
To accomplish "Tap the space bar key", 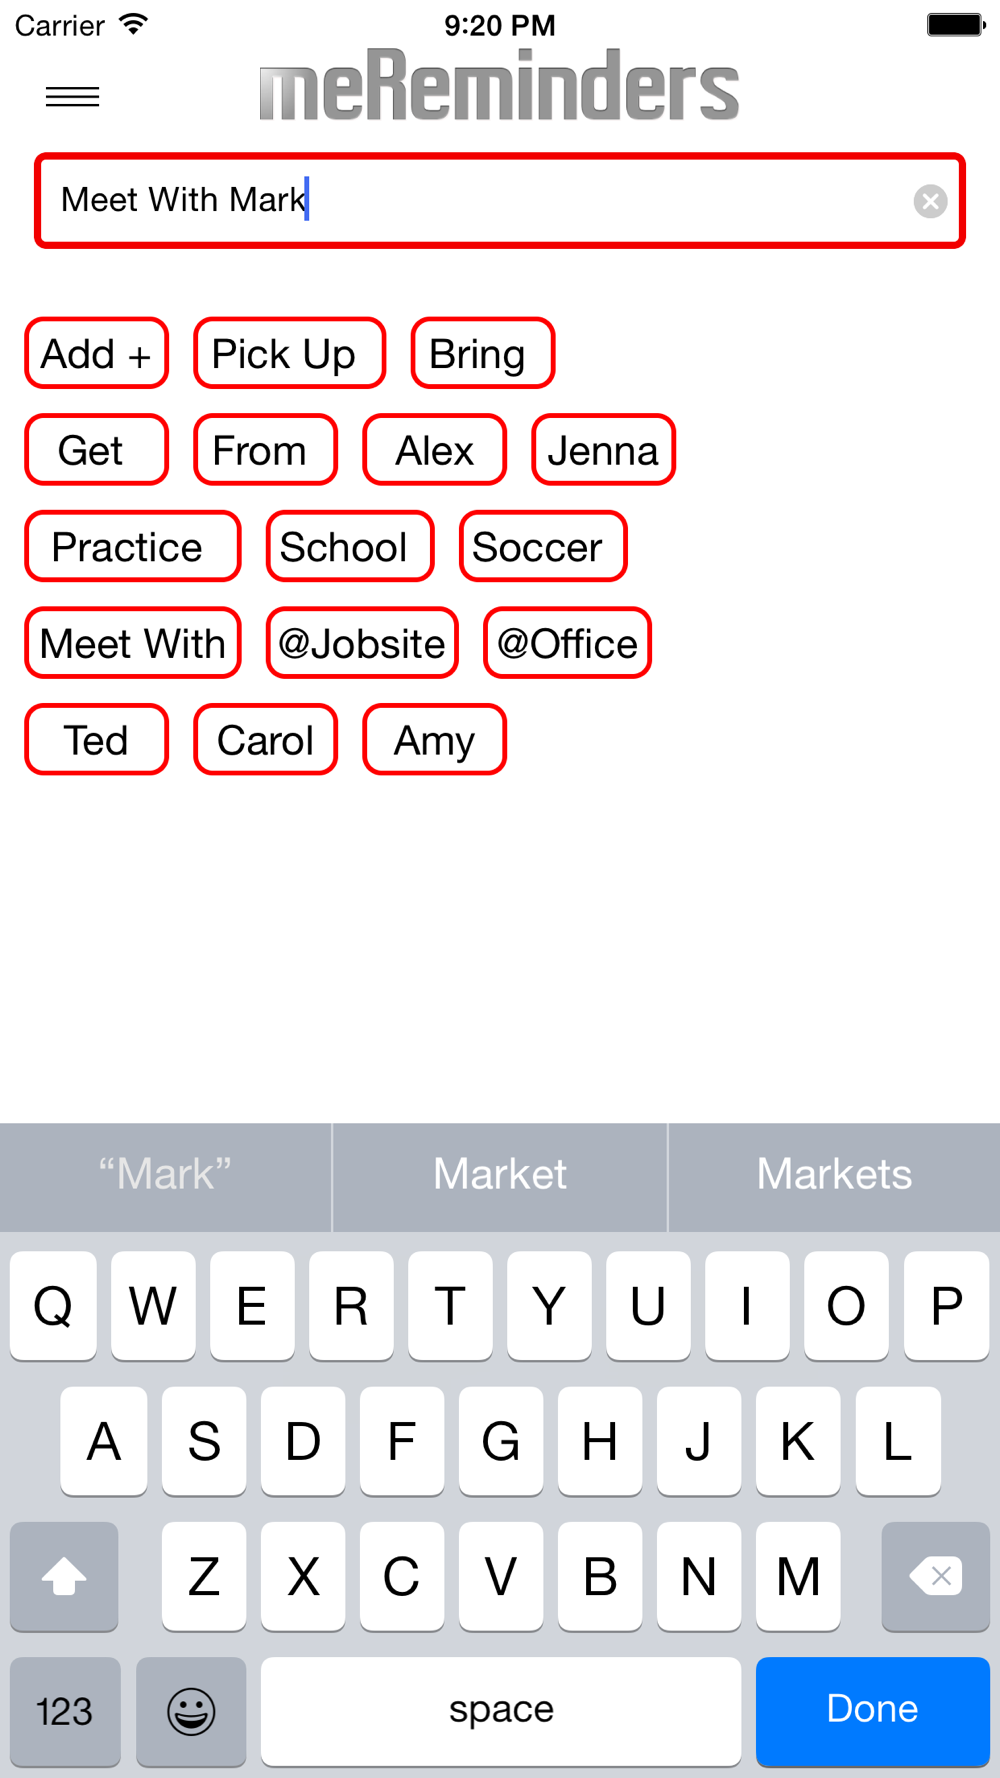I will [x=501, y=1711].
